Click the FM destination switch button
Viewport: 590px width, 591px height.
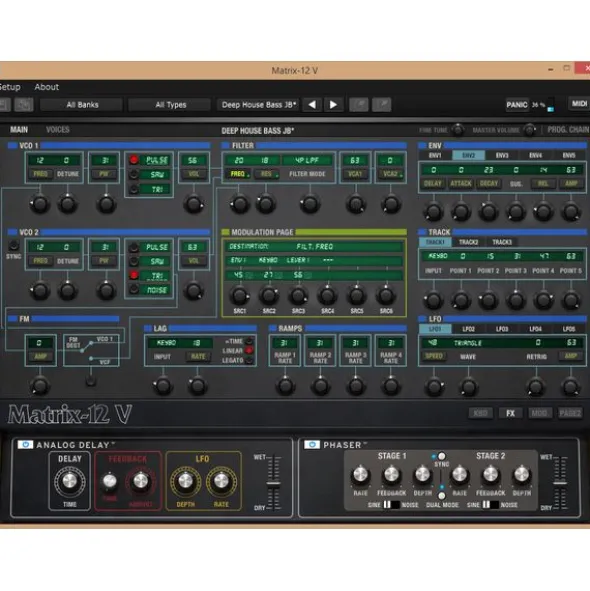(x=90, y=381)
